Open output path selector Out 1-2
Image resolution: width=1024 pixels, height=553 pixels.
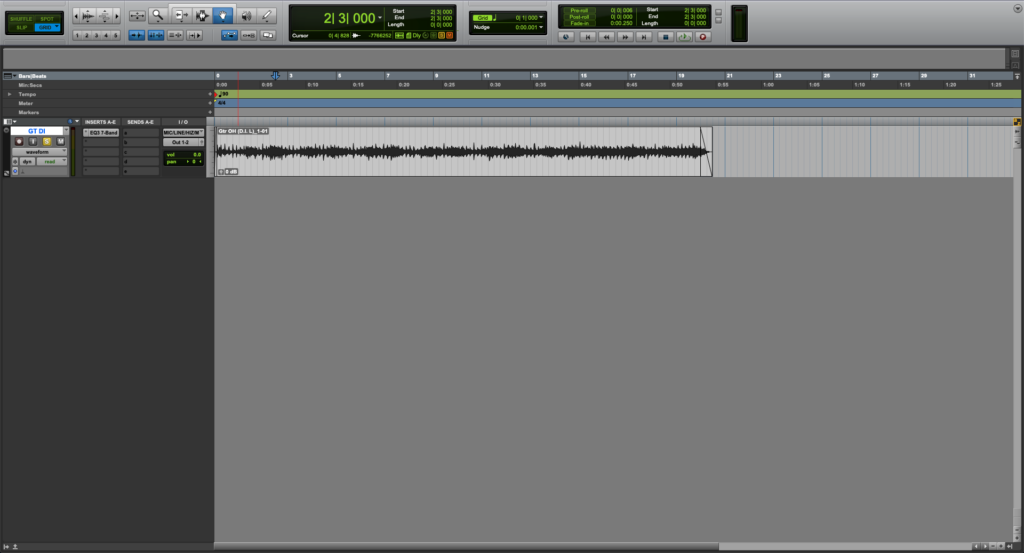pos(183,142)
